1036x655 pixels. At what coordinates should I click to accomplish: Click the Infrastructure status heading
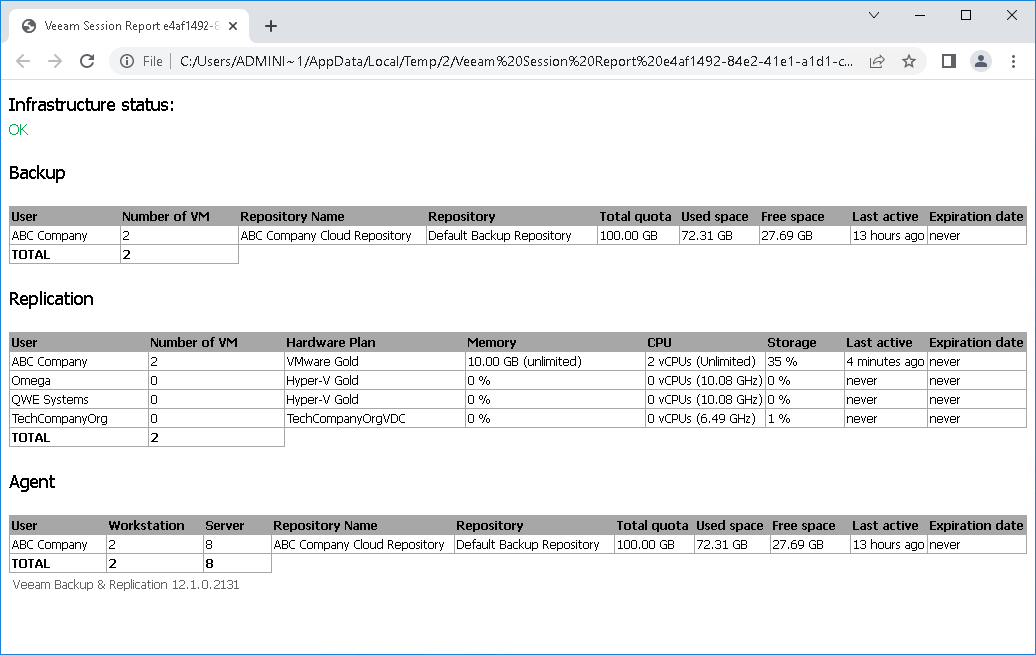pyautogui.click(x=91, y=104)
